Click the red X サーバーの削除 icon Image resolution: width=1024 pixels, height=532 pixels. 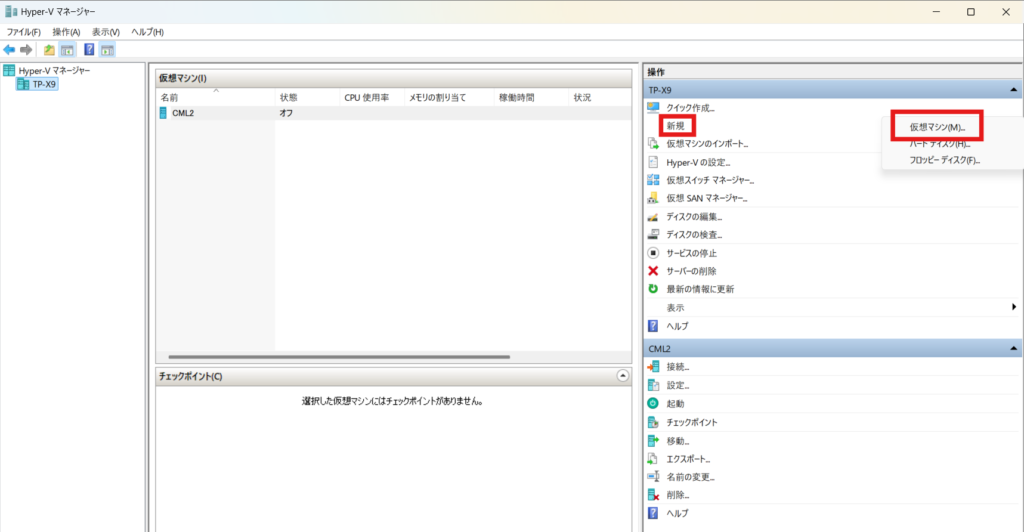click(x=653, y=271)
